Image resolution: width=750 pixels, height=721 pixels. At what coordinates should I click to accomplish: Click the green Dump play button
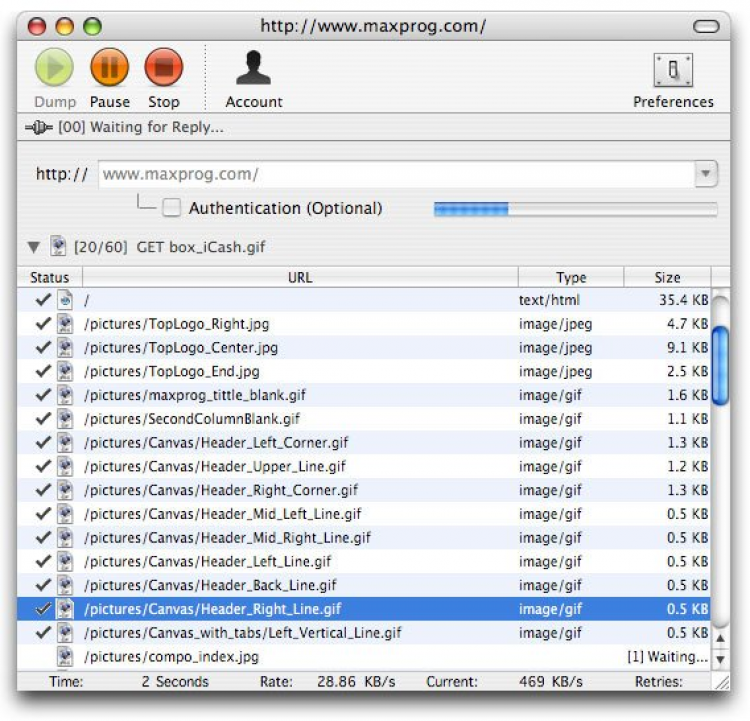click(x=54, y=67)
